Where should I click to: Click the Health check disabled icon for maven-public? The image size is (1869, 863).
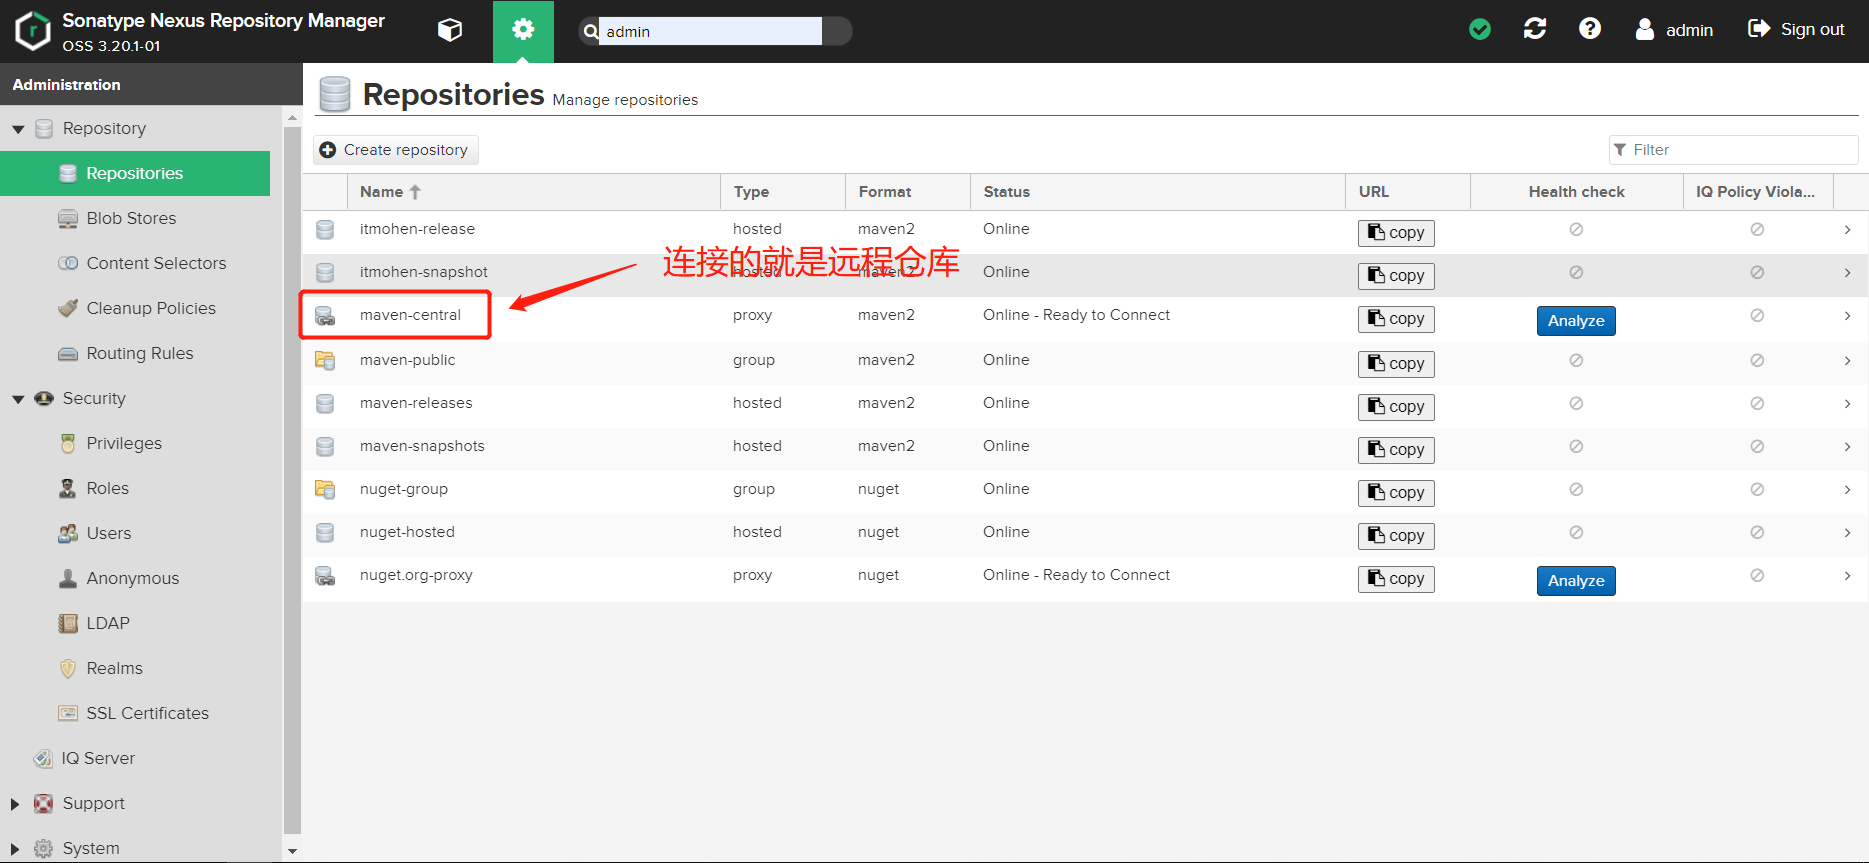pos(1576,360)
